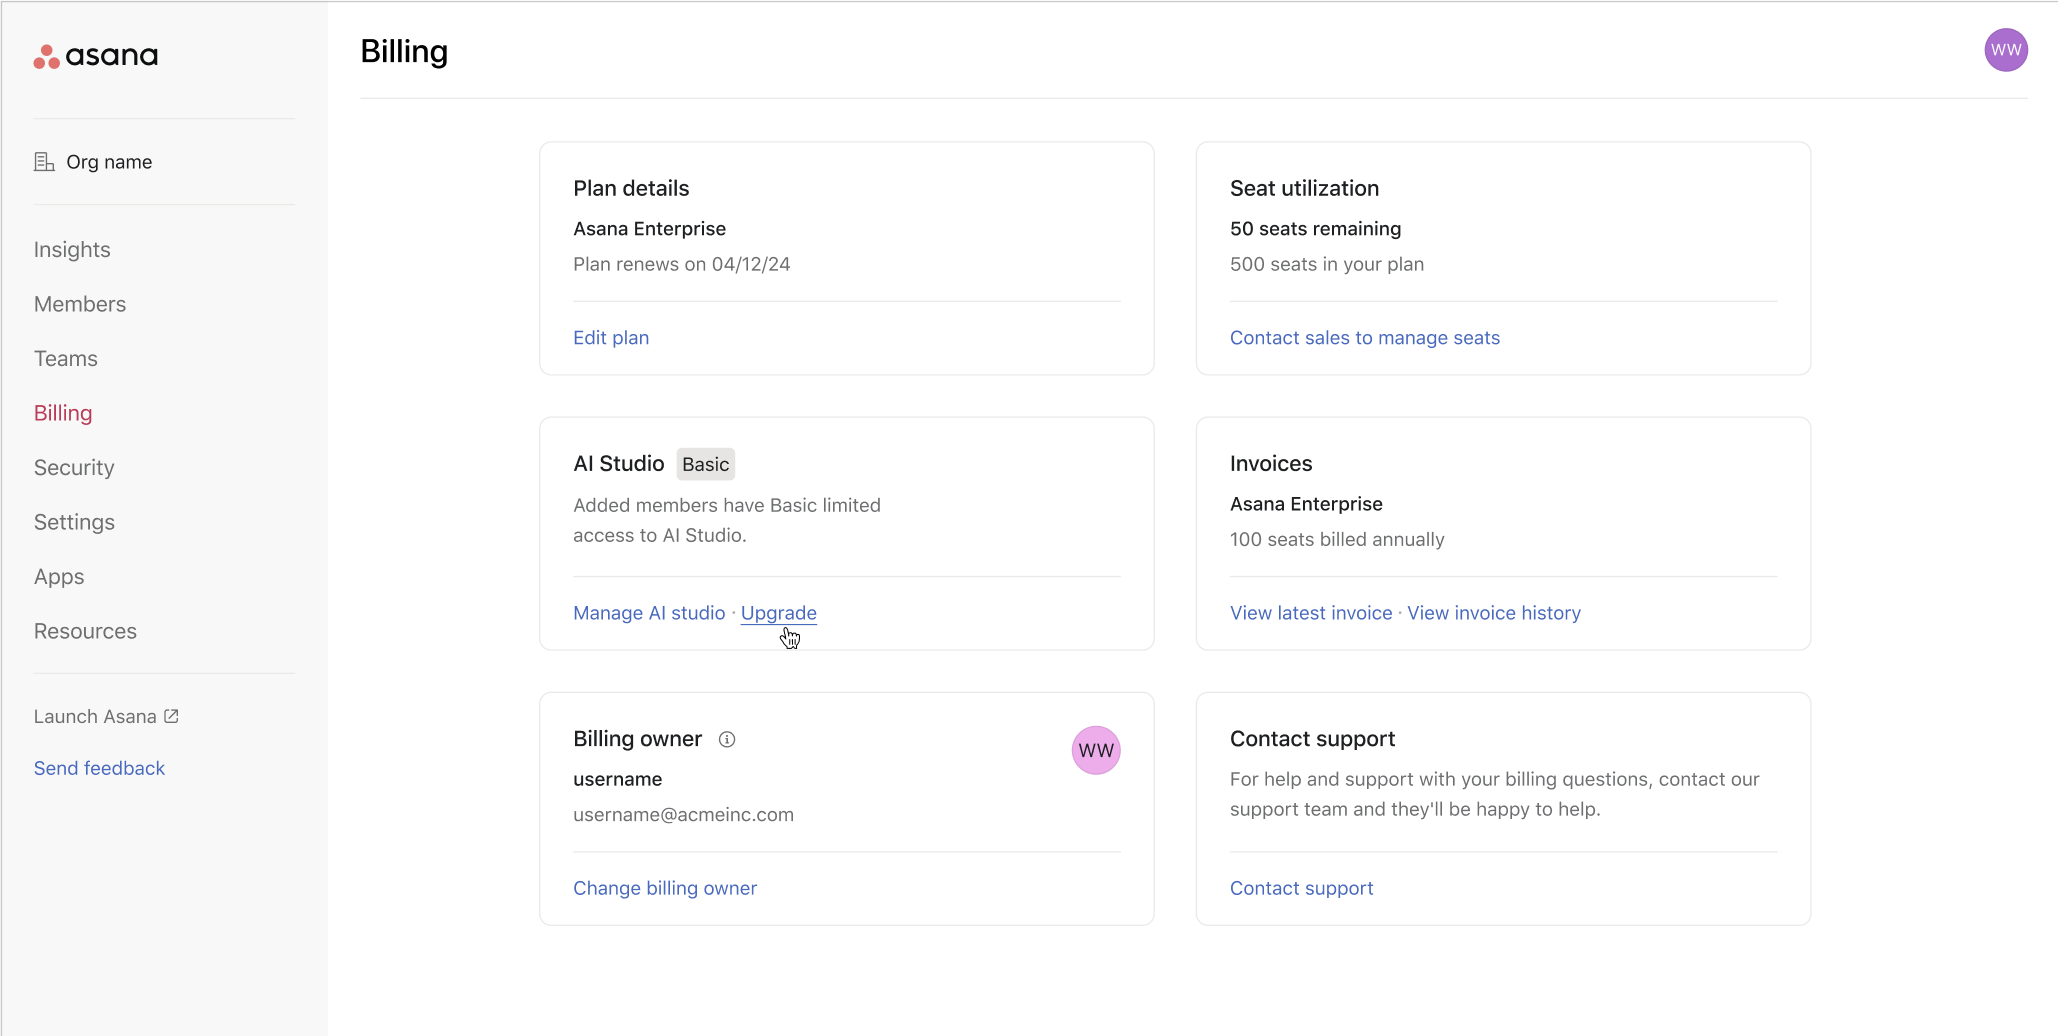The width and height of the screenshot is (2058, 1036).
Task: Select the Org name building icon
Action: tap(44, 160)
